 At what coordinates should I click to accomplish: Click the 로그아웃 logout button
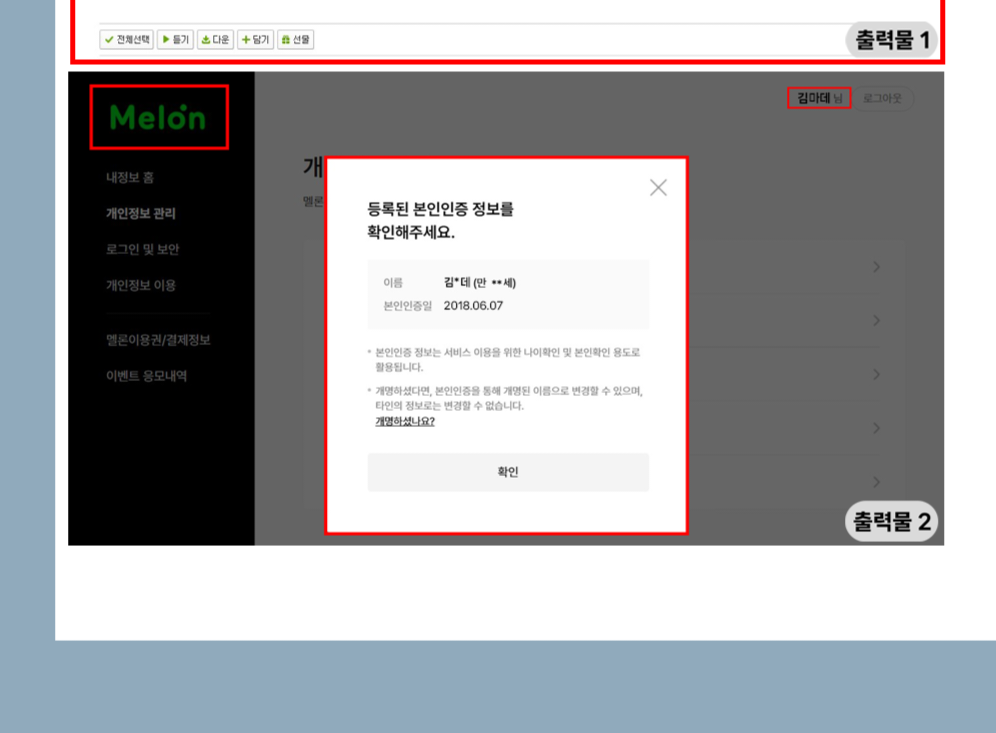pyautogui.click(x=882, y=98)
